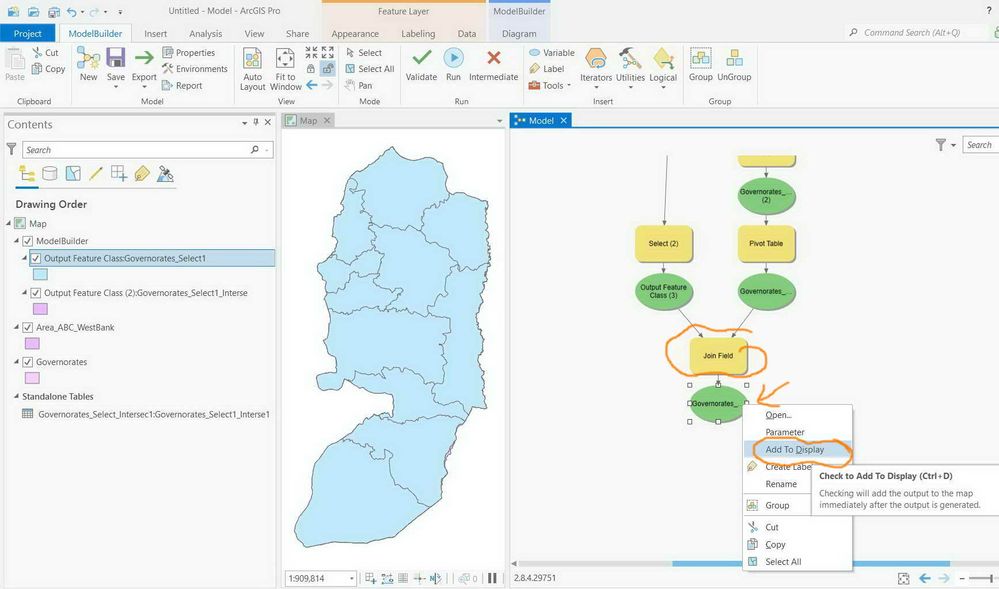Select the Pivot Table tool element
Viewport: 999px width, 589px height.
coord(766,244)
